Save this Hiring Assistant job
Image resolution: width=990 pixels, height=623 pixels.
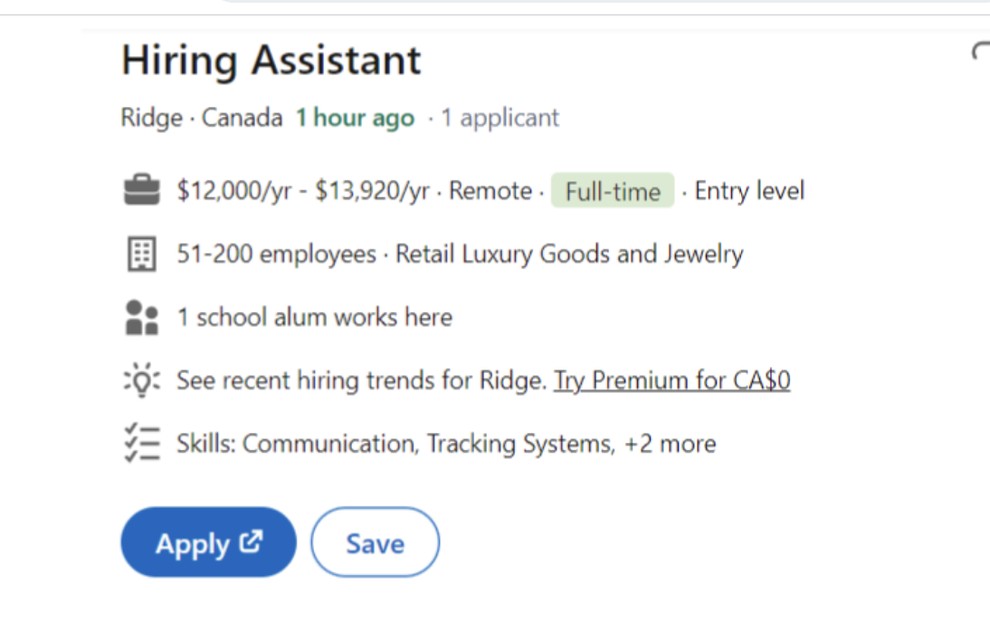(375, 542)
